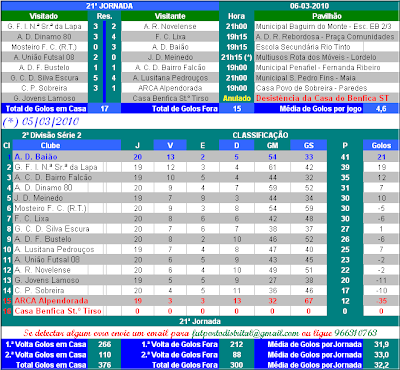Select the date 06-03-2010 header
The image size is (400, 370).
pos(309,6)
